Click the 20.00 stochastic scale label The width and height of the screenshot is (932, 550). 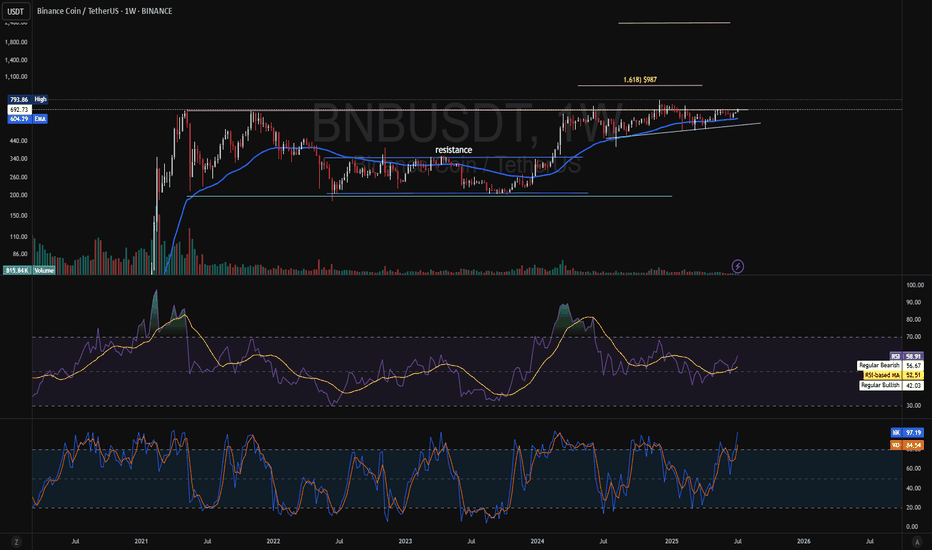click(x=912, y=508)
